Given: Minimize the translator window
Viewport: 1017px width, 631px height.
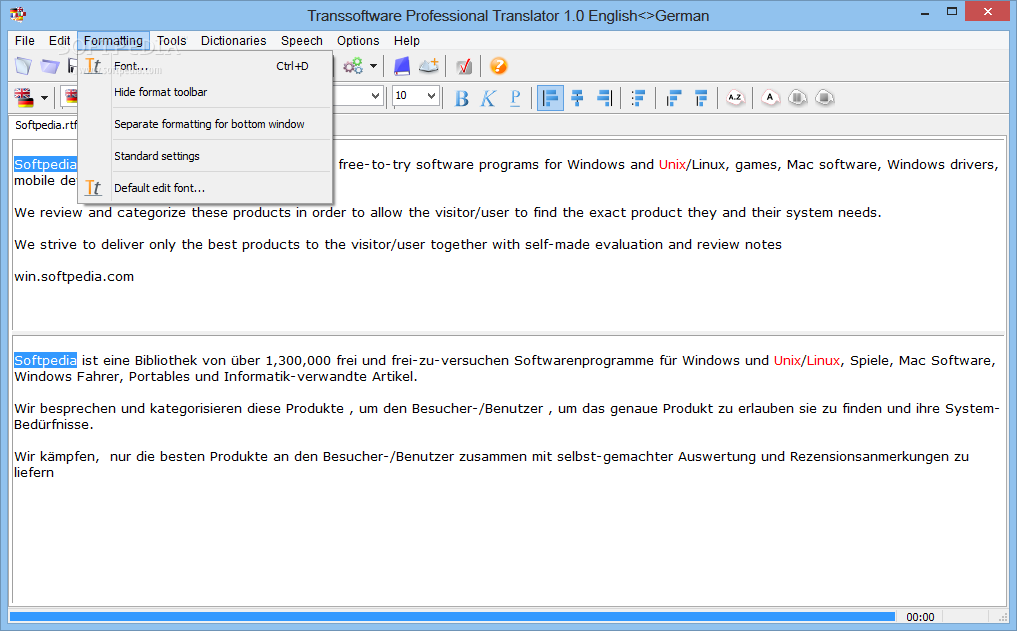Looking at the screenshot, I should [x=925, y=12].
